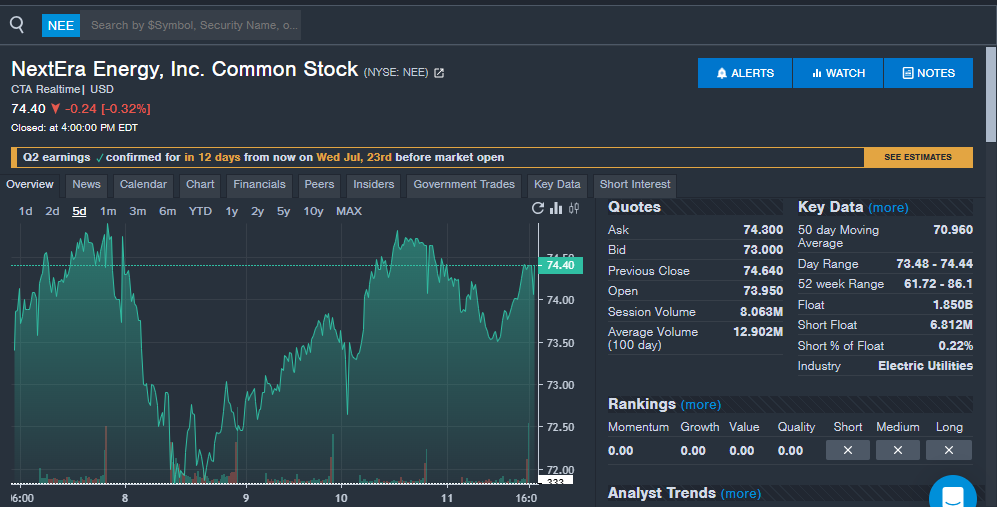Select the 6m chart range
Viewport: 997px width, 507px height.
(x=167, y=211)
